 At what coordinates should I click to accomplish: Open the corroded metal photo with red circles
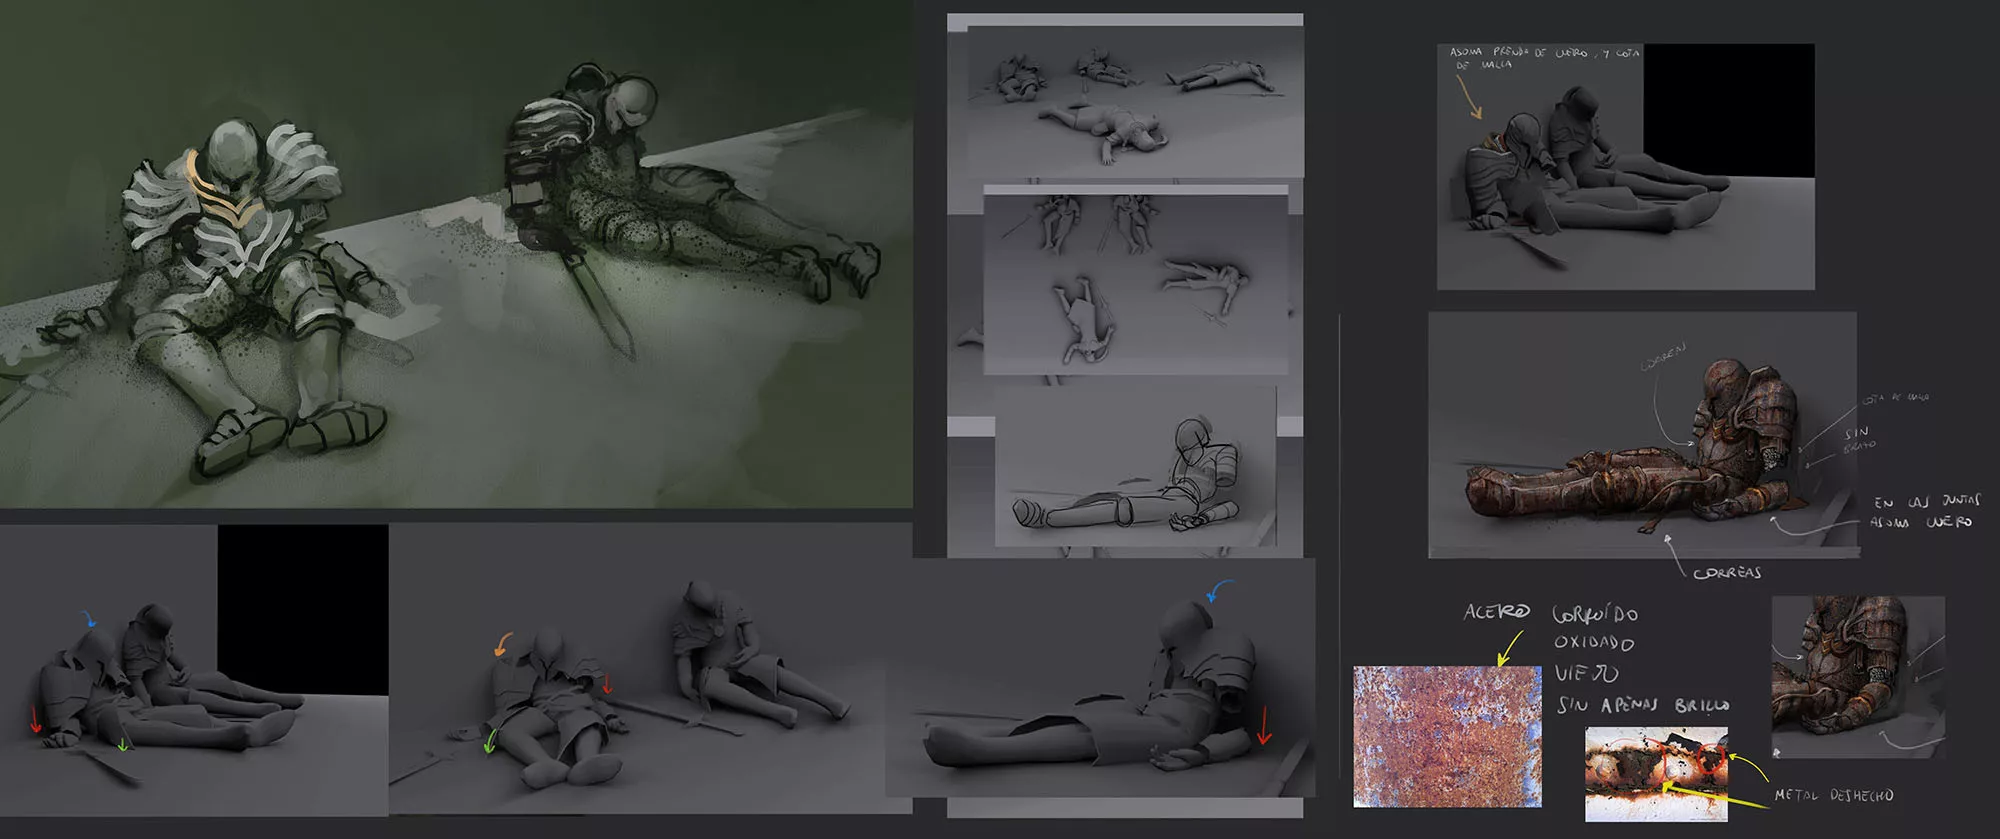coord(1656,774)
